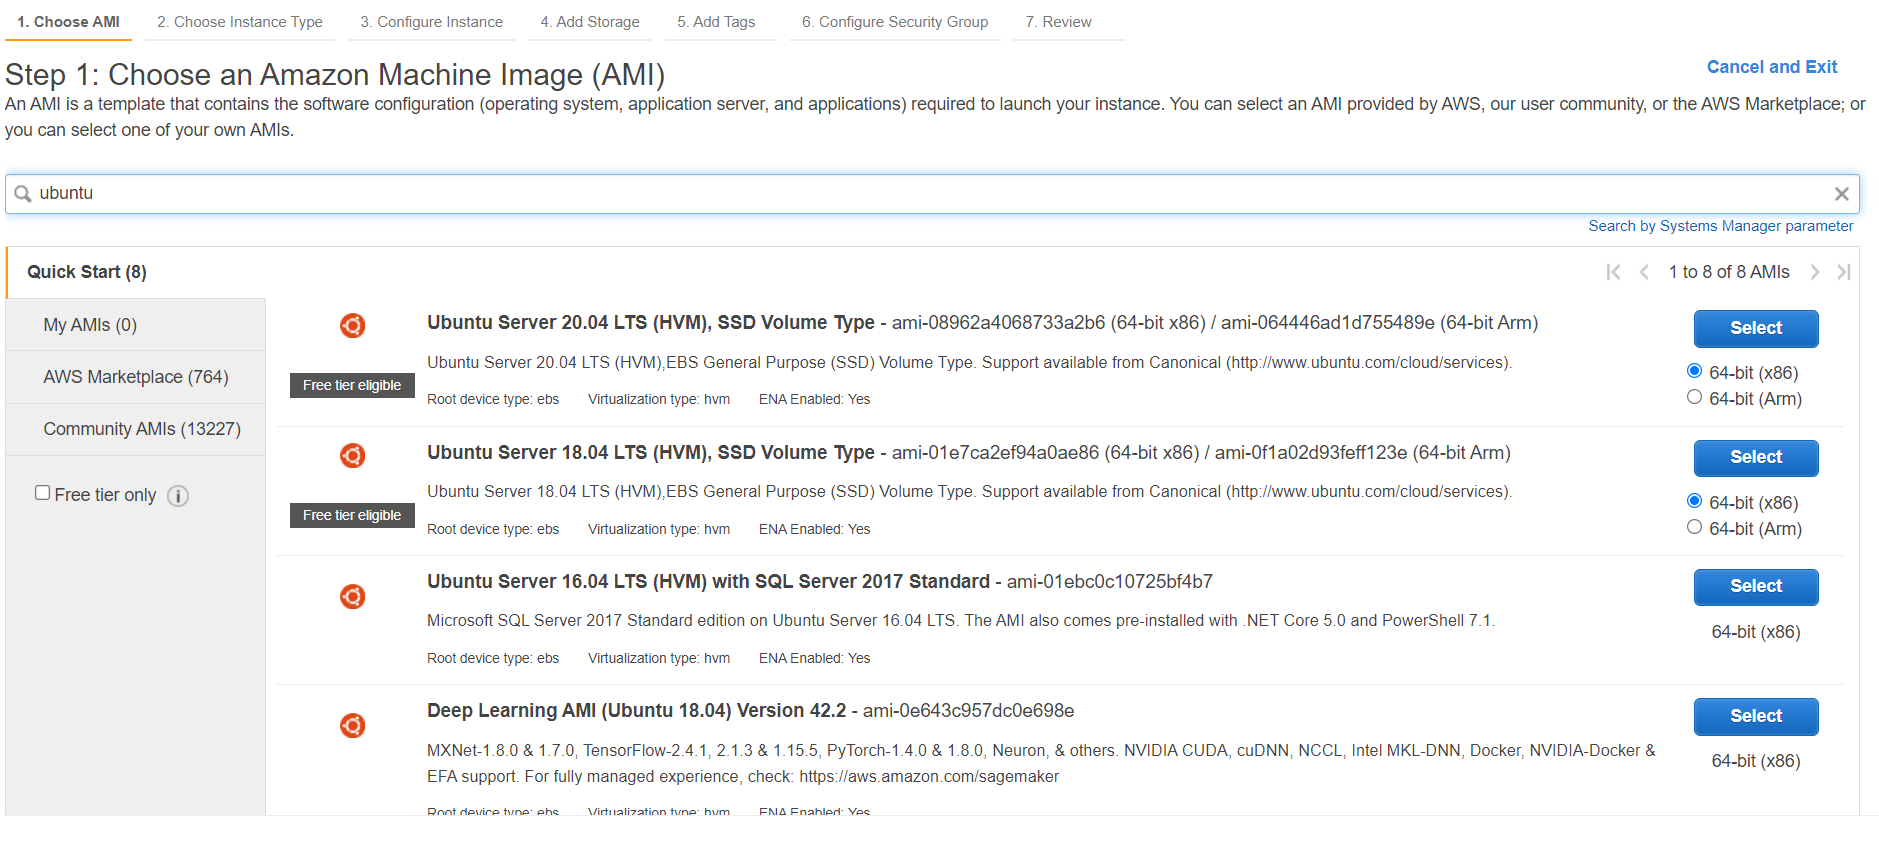Go to first page of AMIs
This screenshot has height=843, width=1879.
pos(1613,272)
